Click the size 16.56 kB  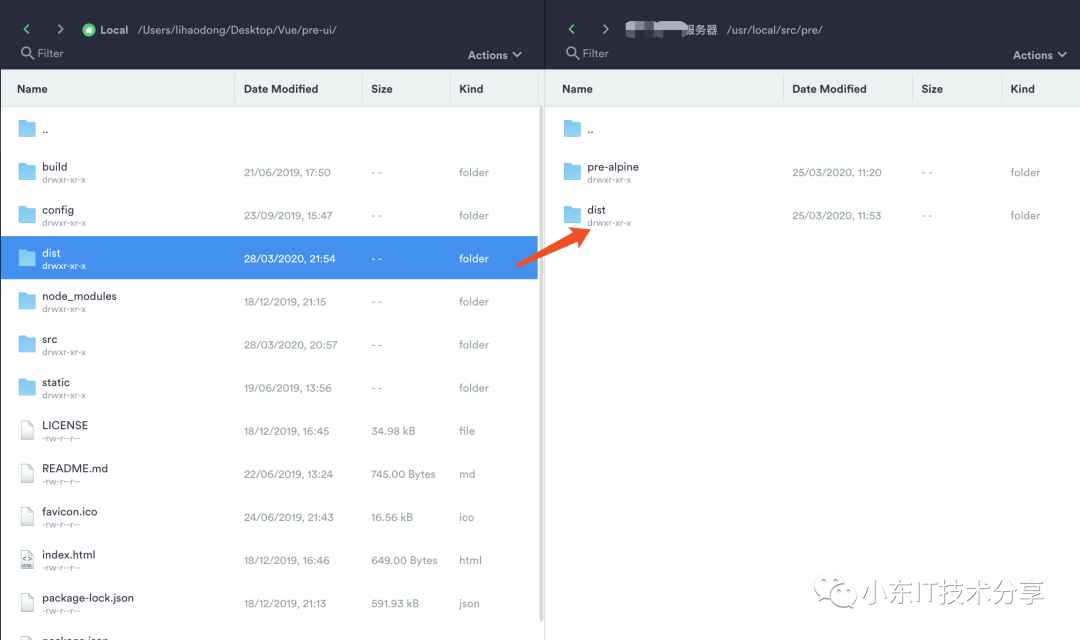[392, 517]
